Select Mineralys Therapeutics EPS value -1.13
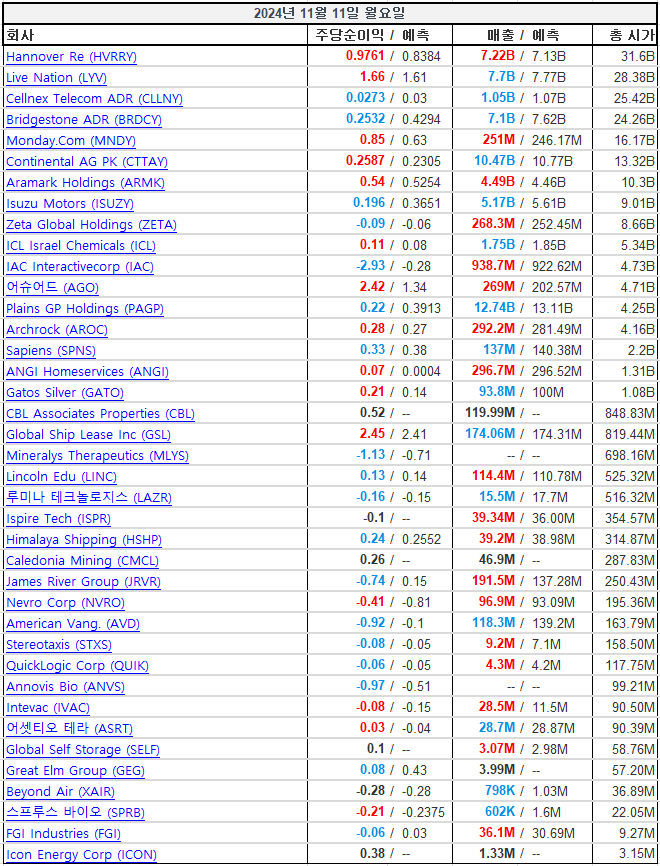660x866 pixels. coord(370,455)
